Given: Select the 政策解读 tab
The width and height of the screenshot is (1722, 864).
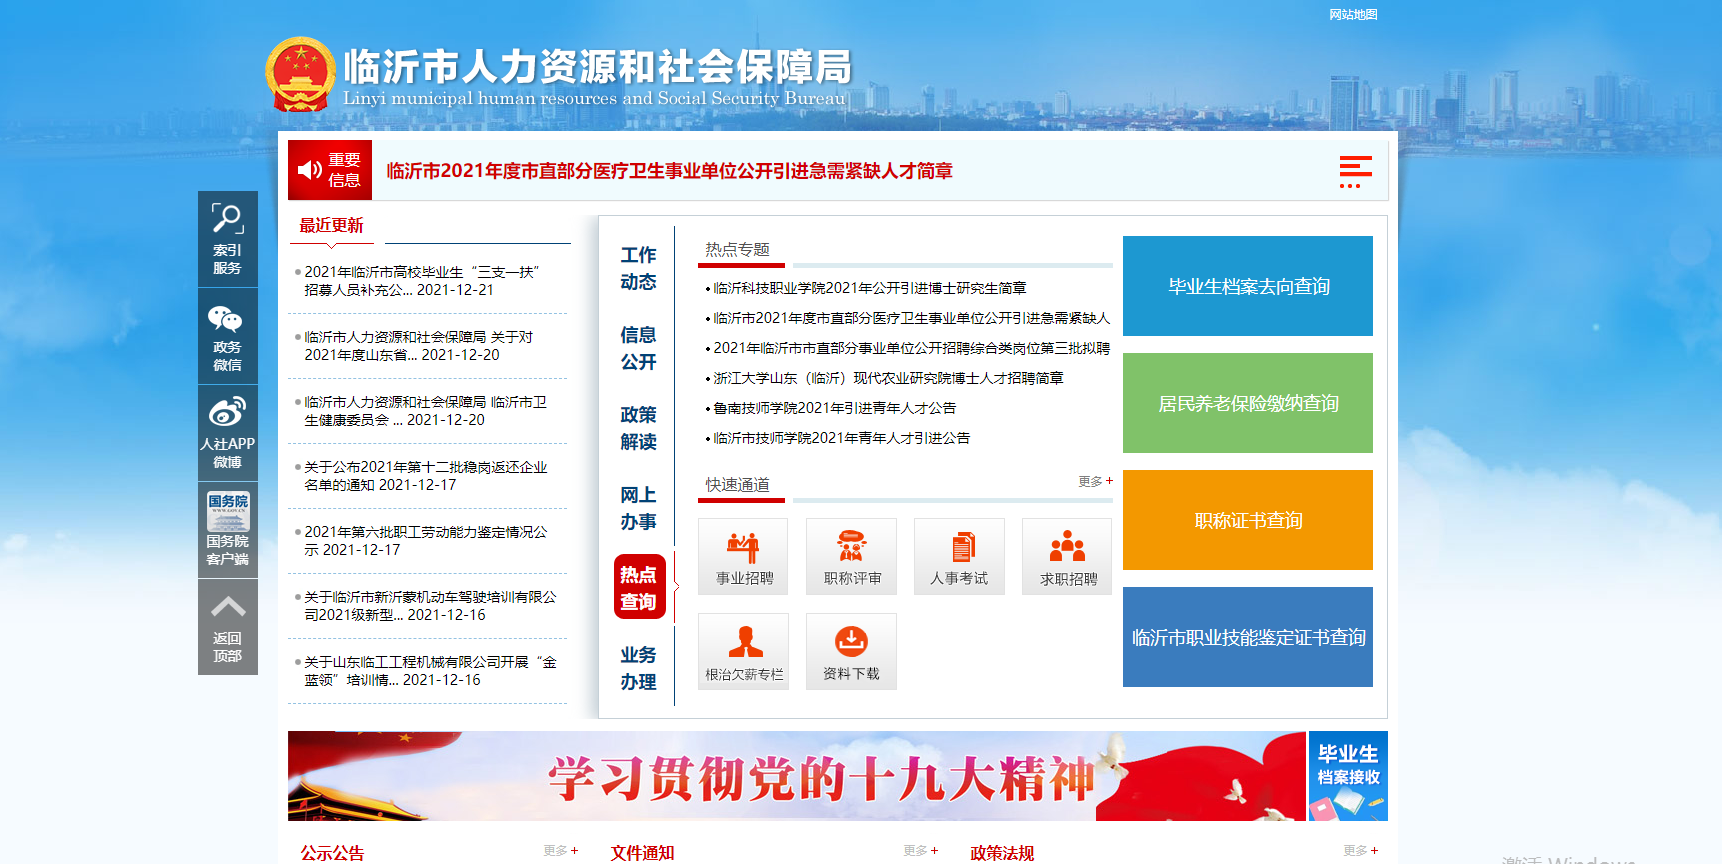Looking at the screenshot, I should click(638, 428).
